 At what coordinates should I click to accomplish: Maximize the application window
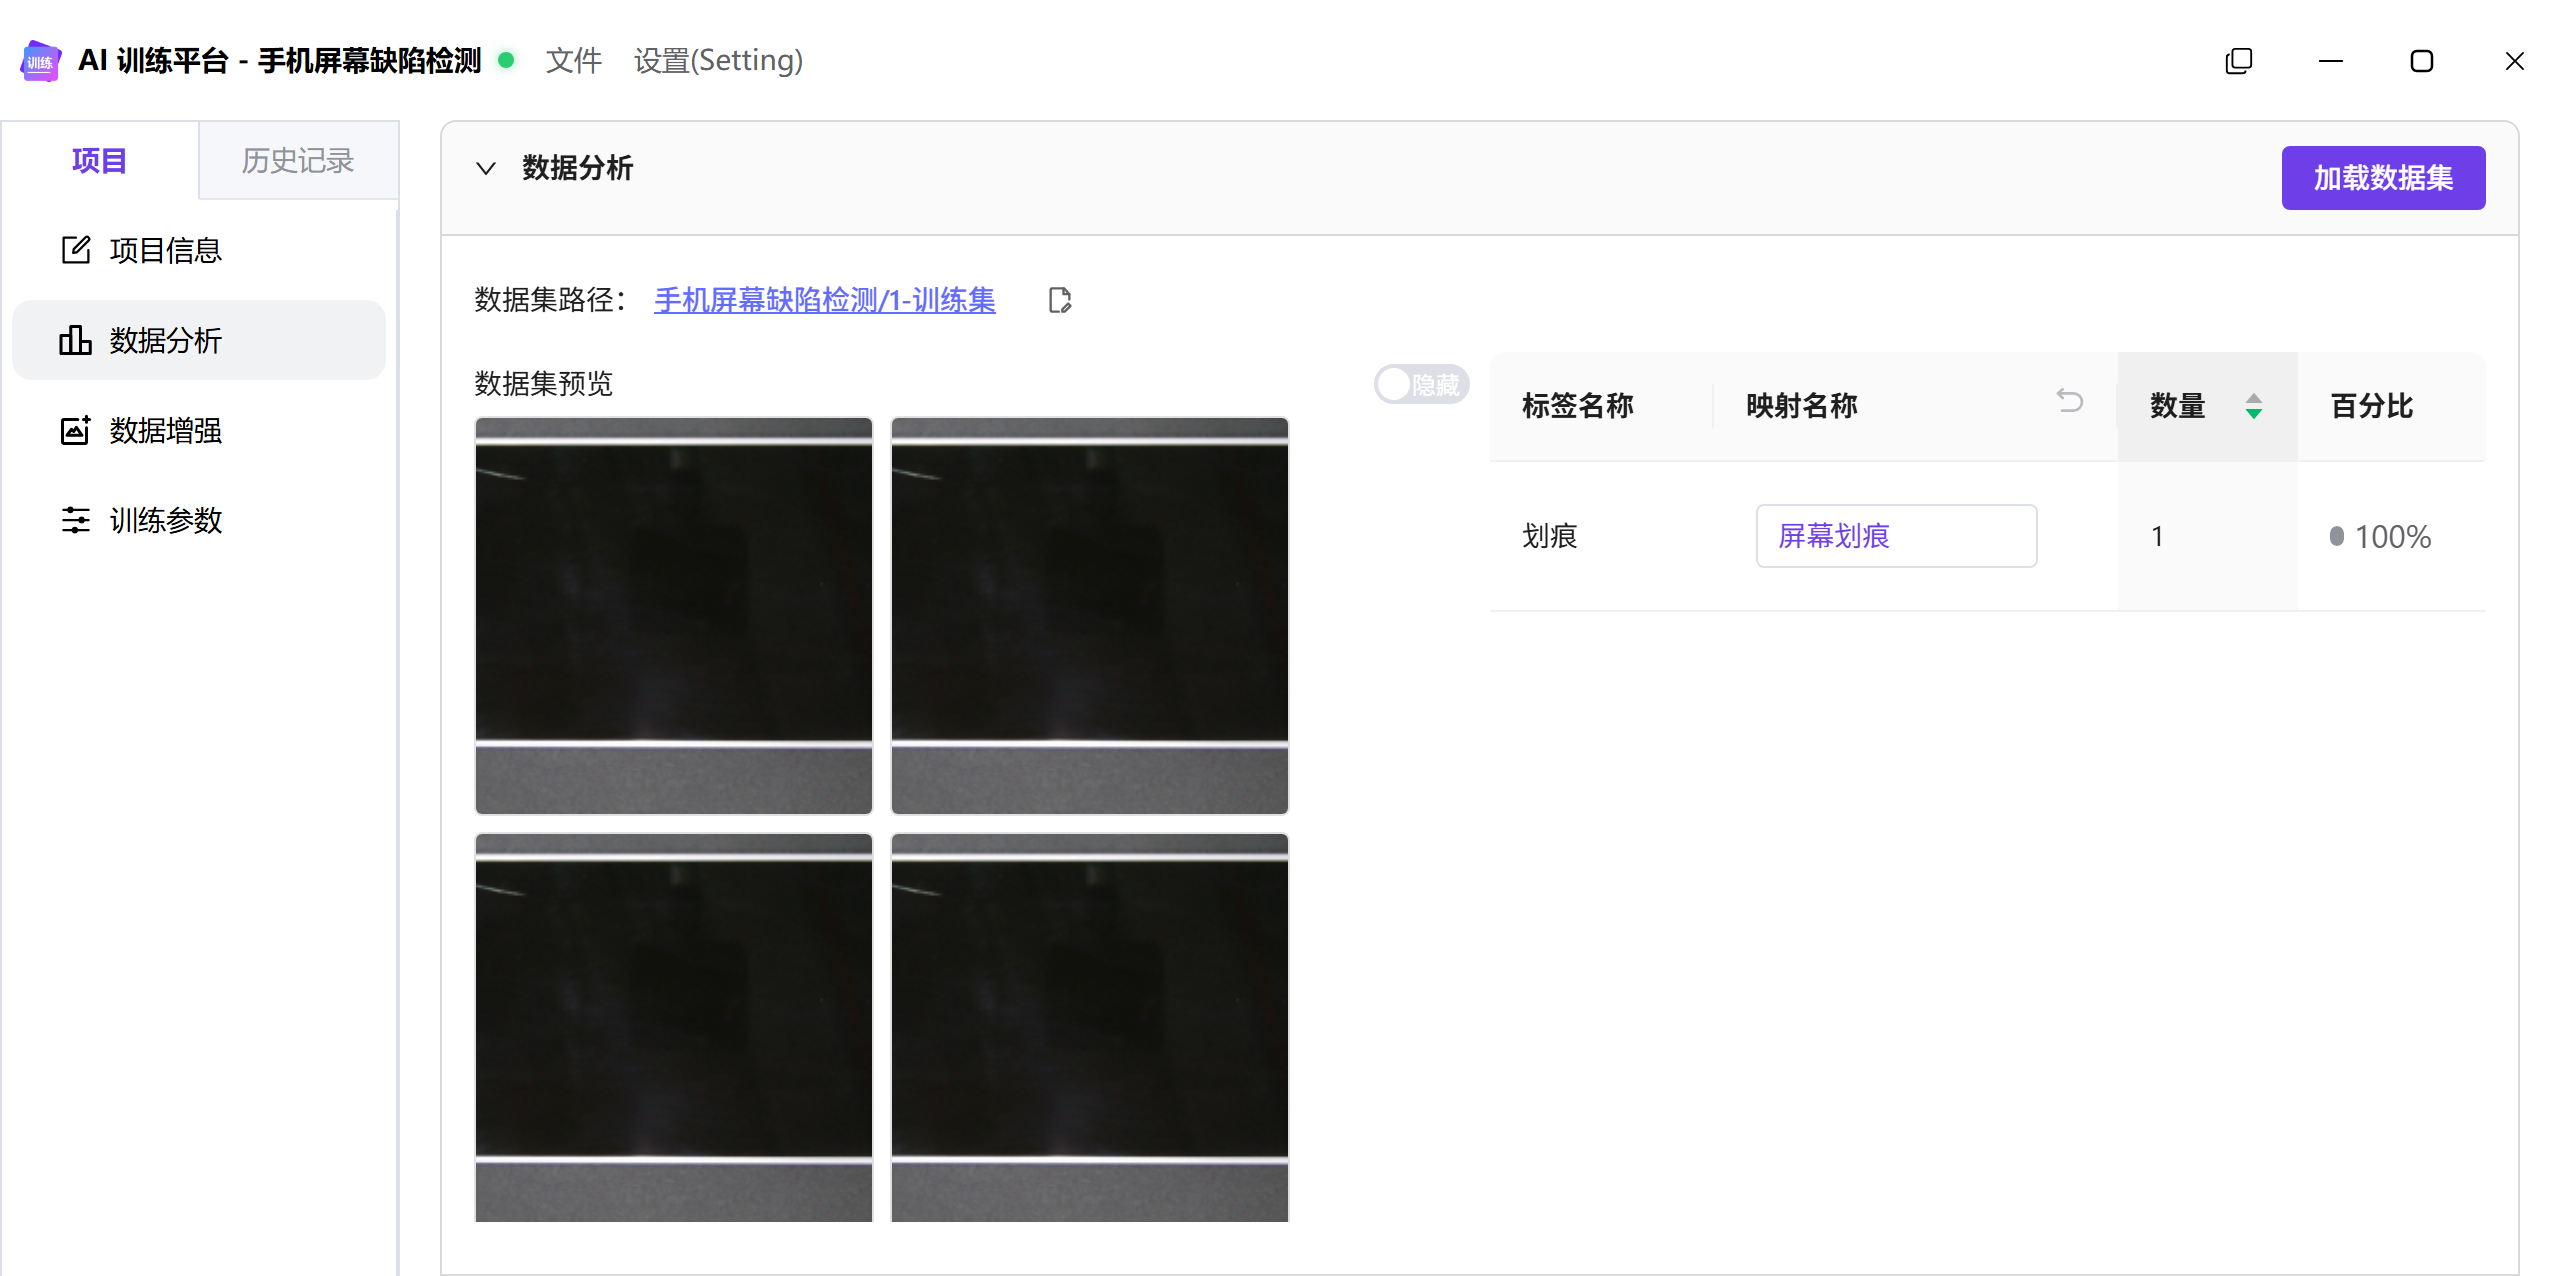(2422, 61)
